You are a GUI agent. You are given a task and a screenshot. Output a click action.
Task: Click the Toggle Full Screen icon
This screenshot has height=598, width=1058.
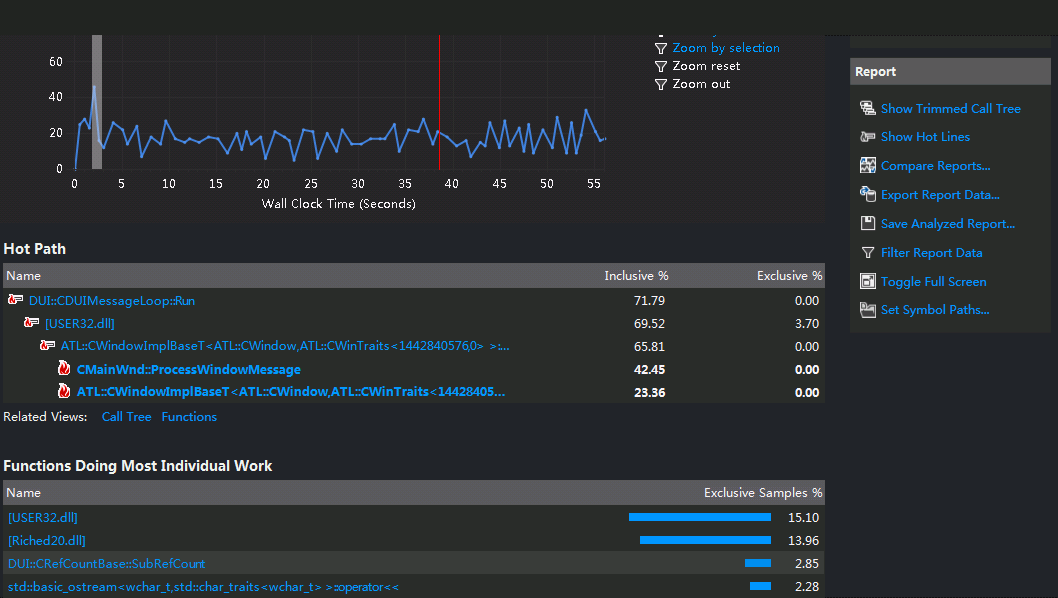coord(867,281)
